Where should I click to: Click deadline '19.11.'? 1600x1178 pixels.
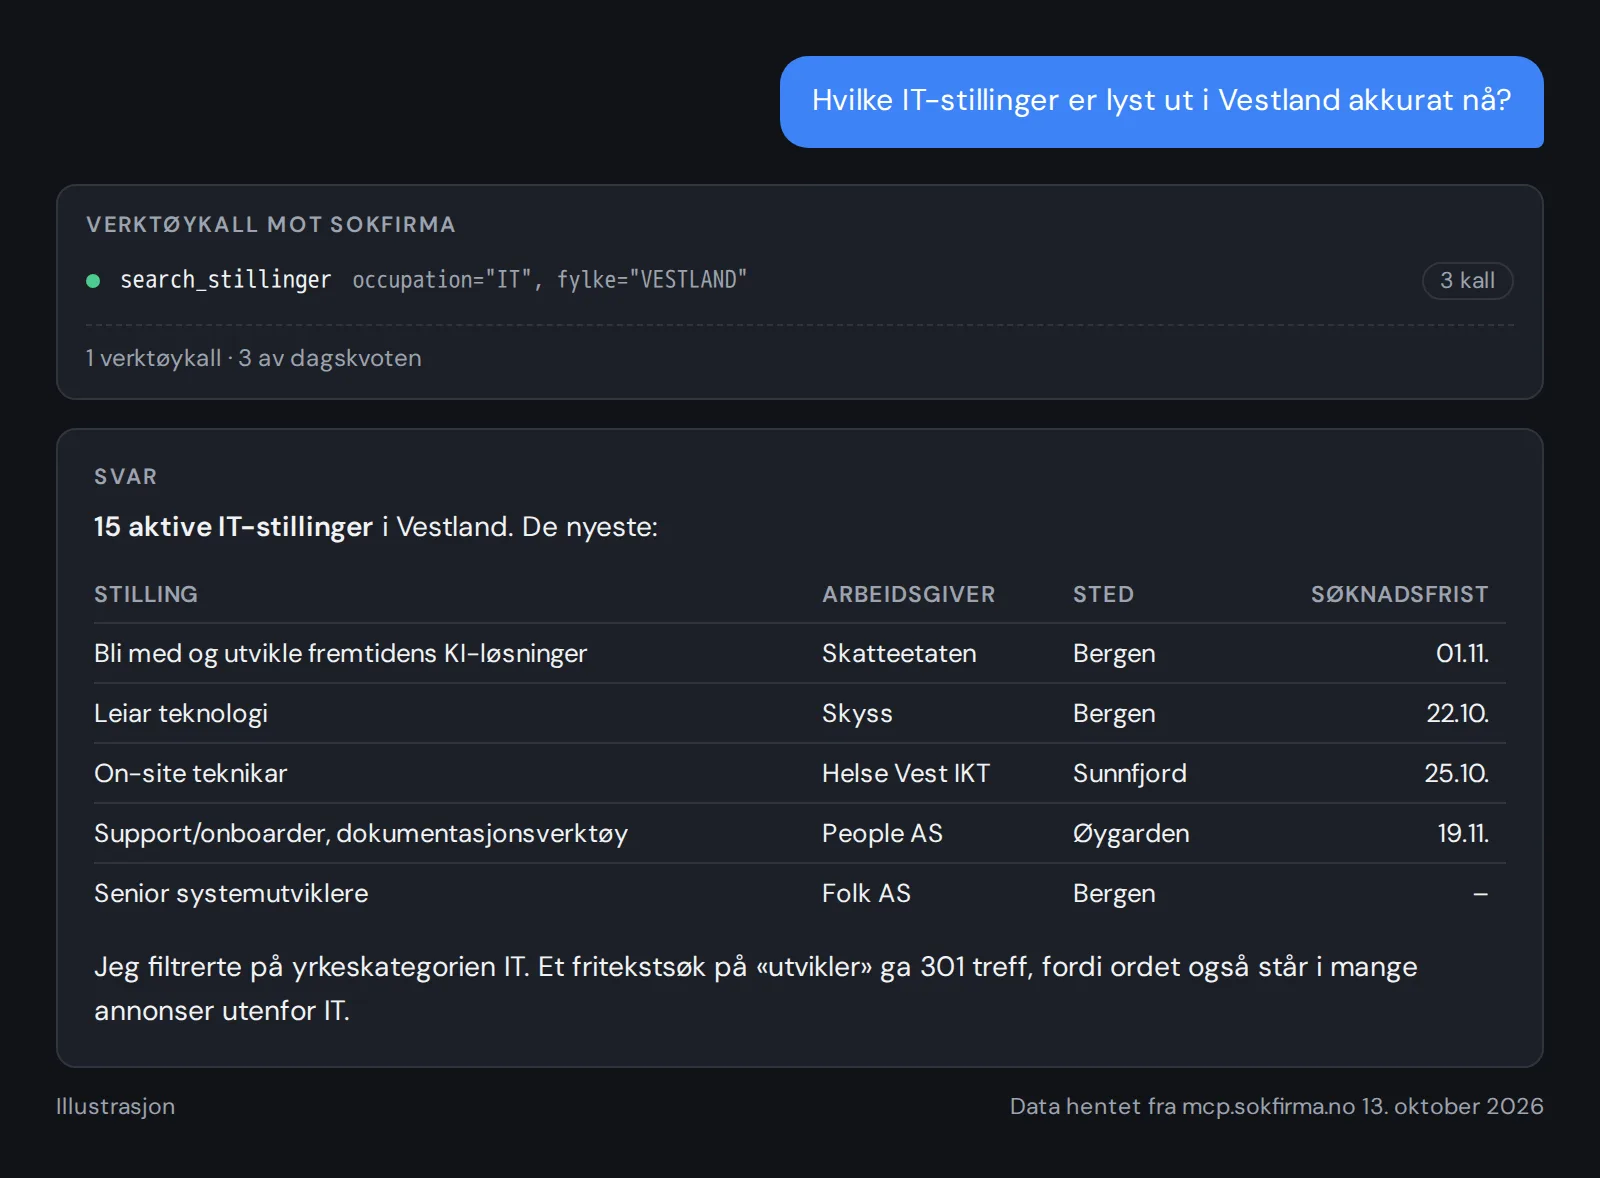click(1463, 833)
